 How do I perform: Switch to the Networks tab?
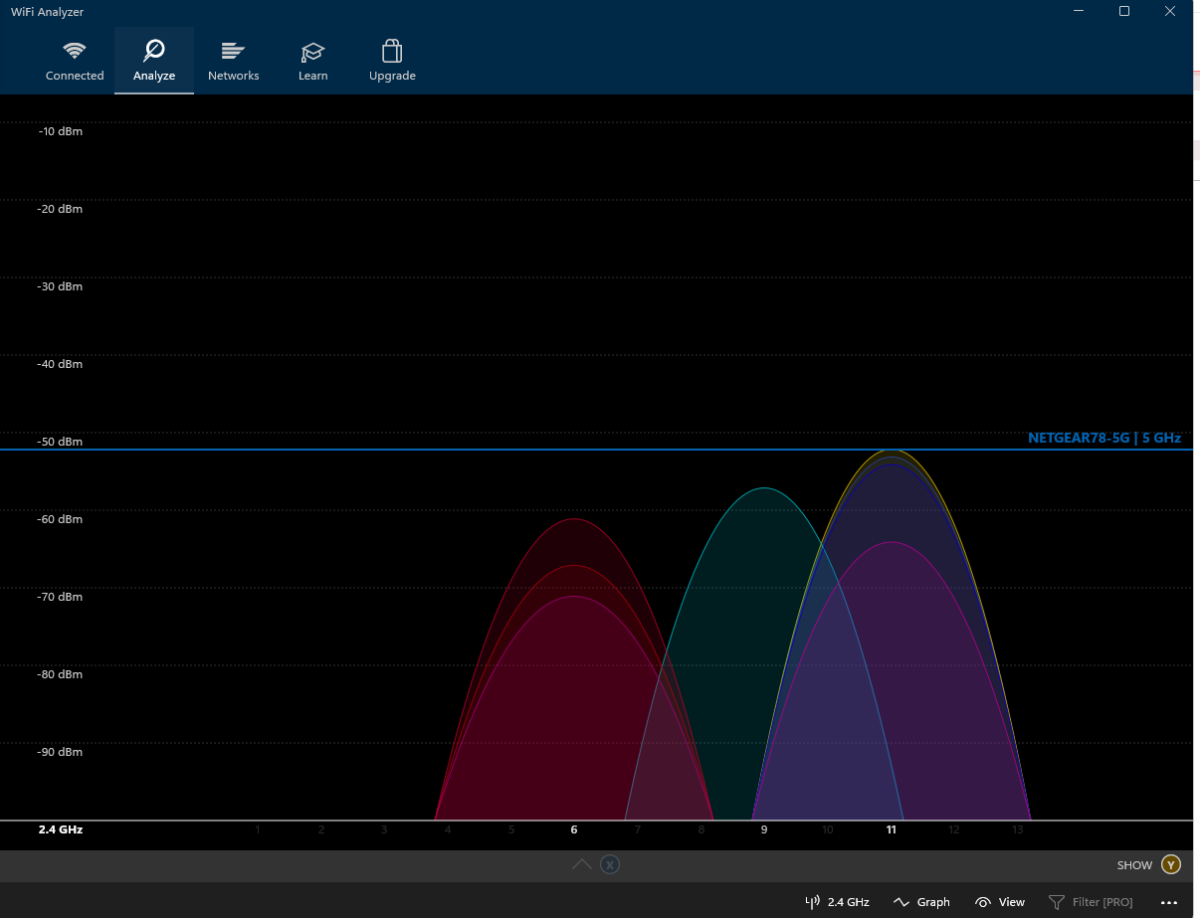pos(233,61)
